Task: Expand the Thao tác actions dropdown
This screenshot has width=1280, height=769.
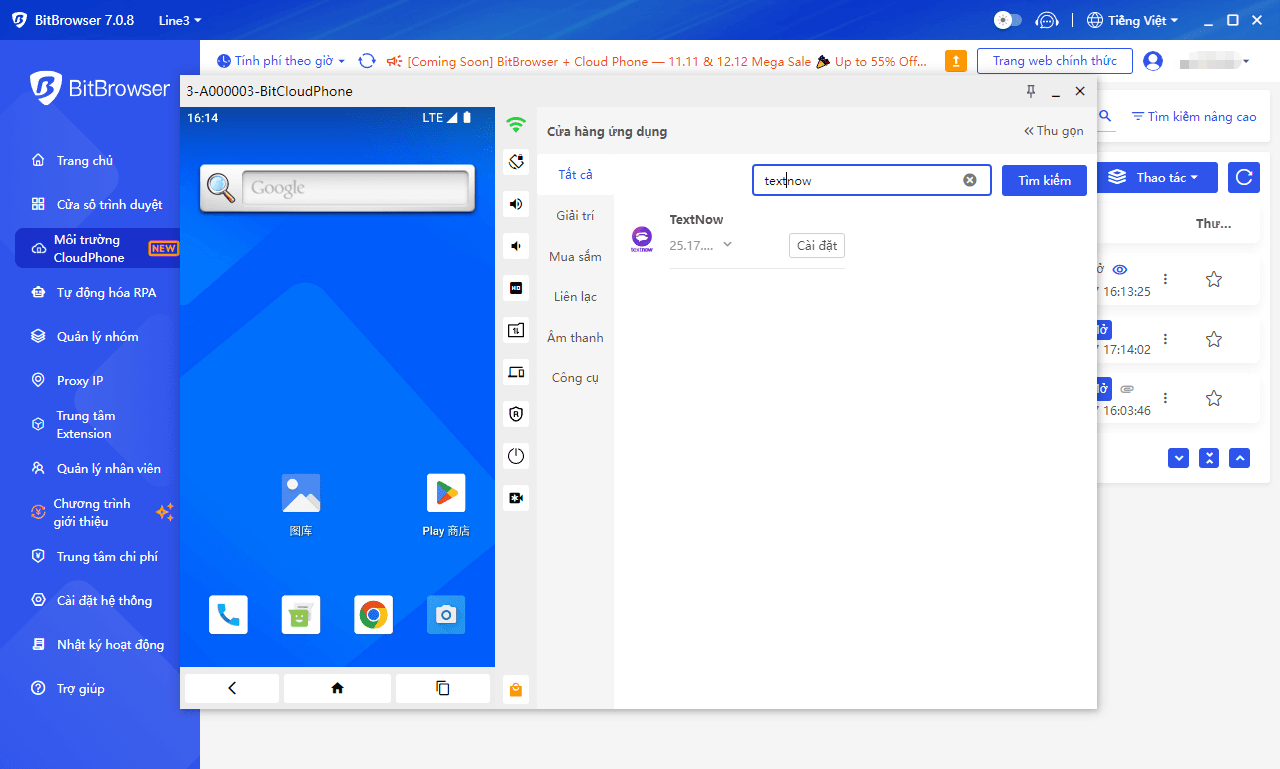Action: [1157, 178]
